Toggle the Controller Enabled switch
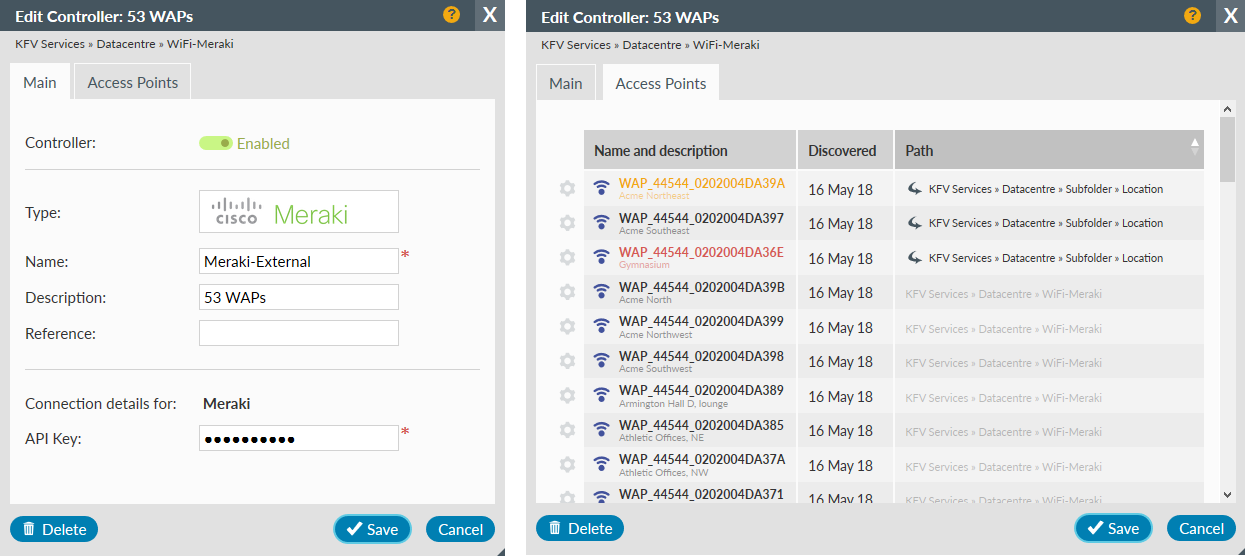This screenshot has height=556, width=1245. click(x=216, y=143)
